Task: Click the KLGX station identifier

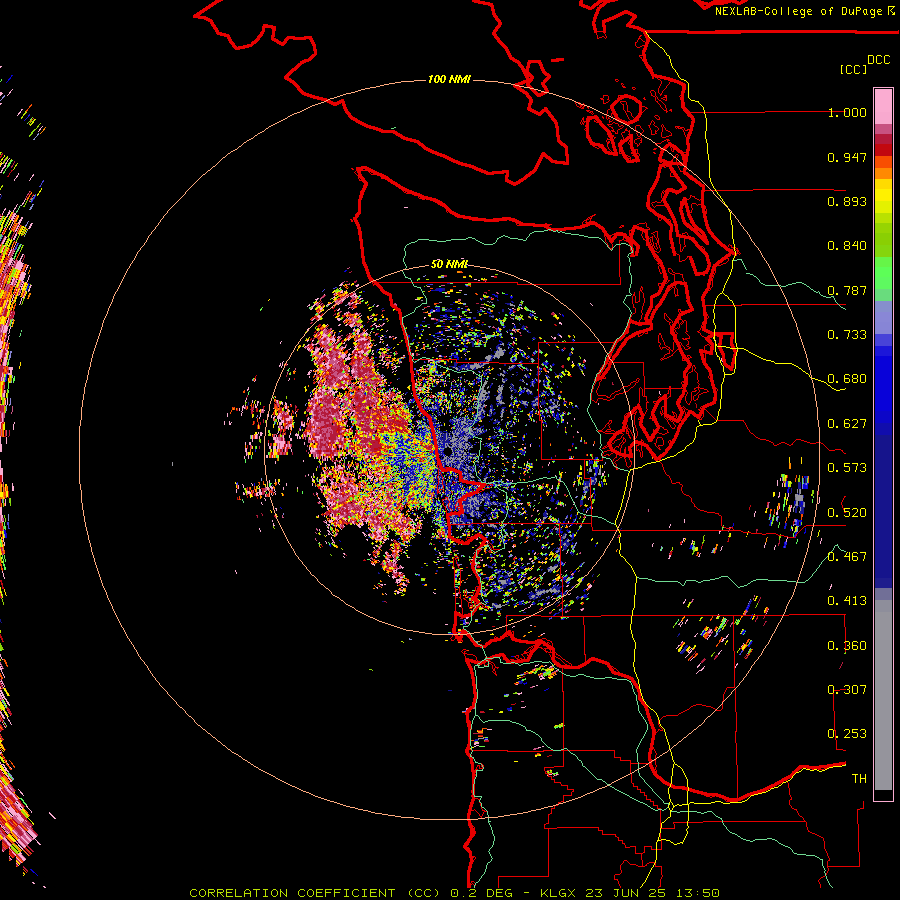Action: (558, 893)
